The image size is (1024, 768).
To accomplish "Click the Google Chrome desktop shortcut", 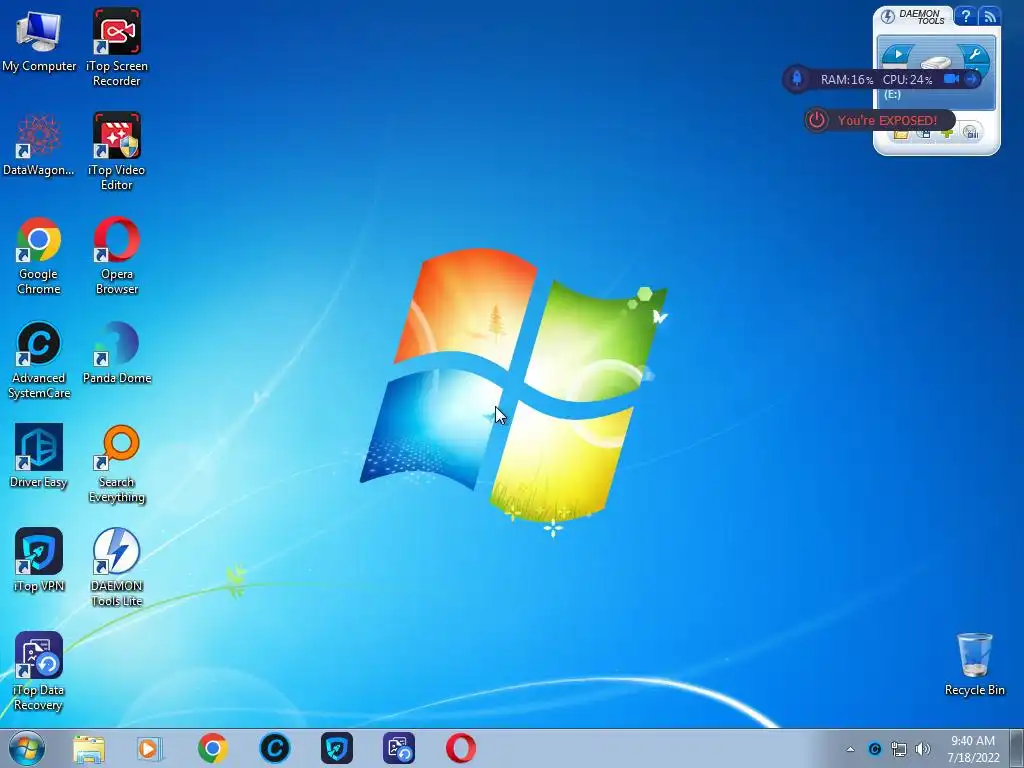I will [39, 256].
